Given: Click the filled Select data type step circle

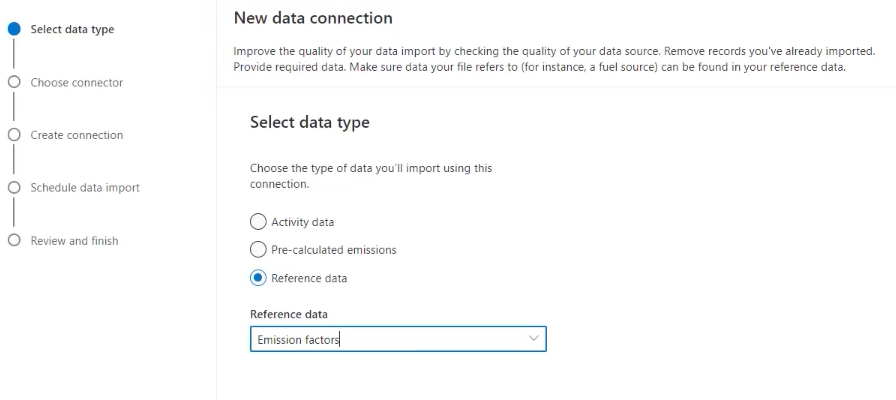Looking at the screenshot, I should [x=14, y=29].
